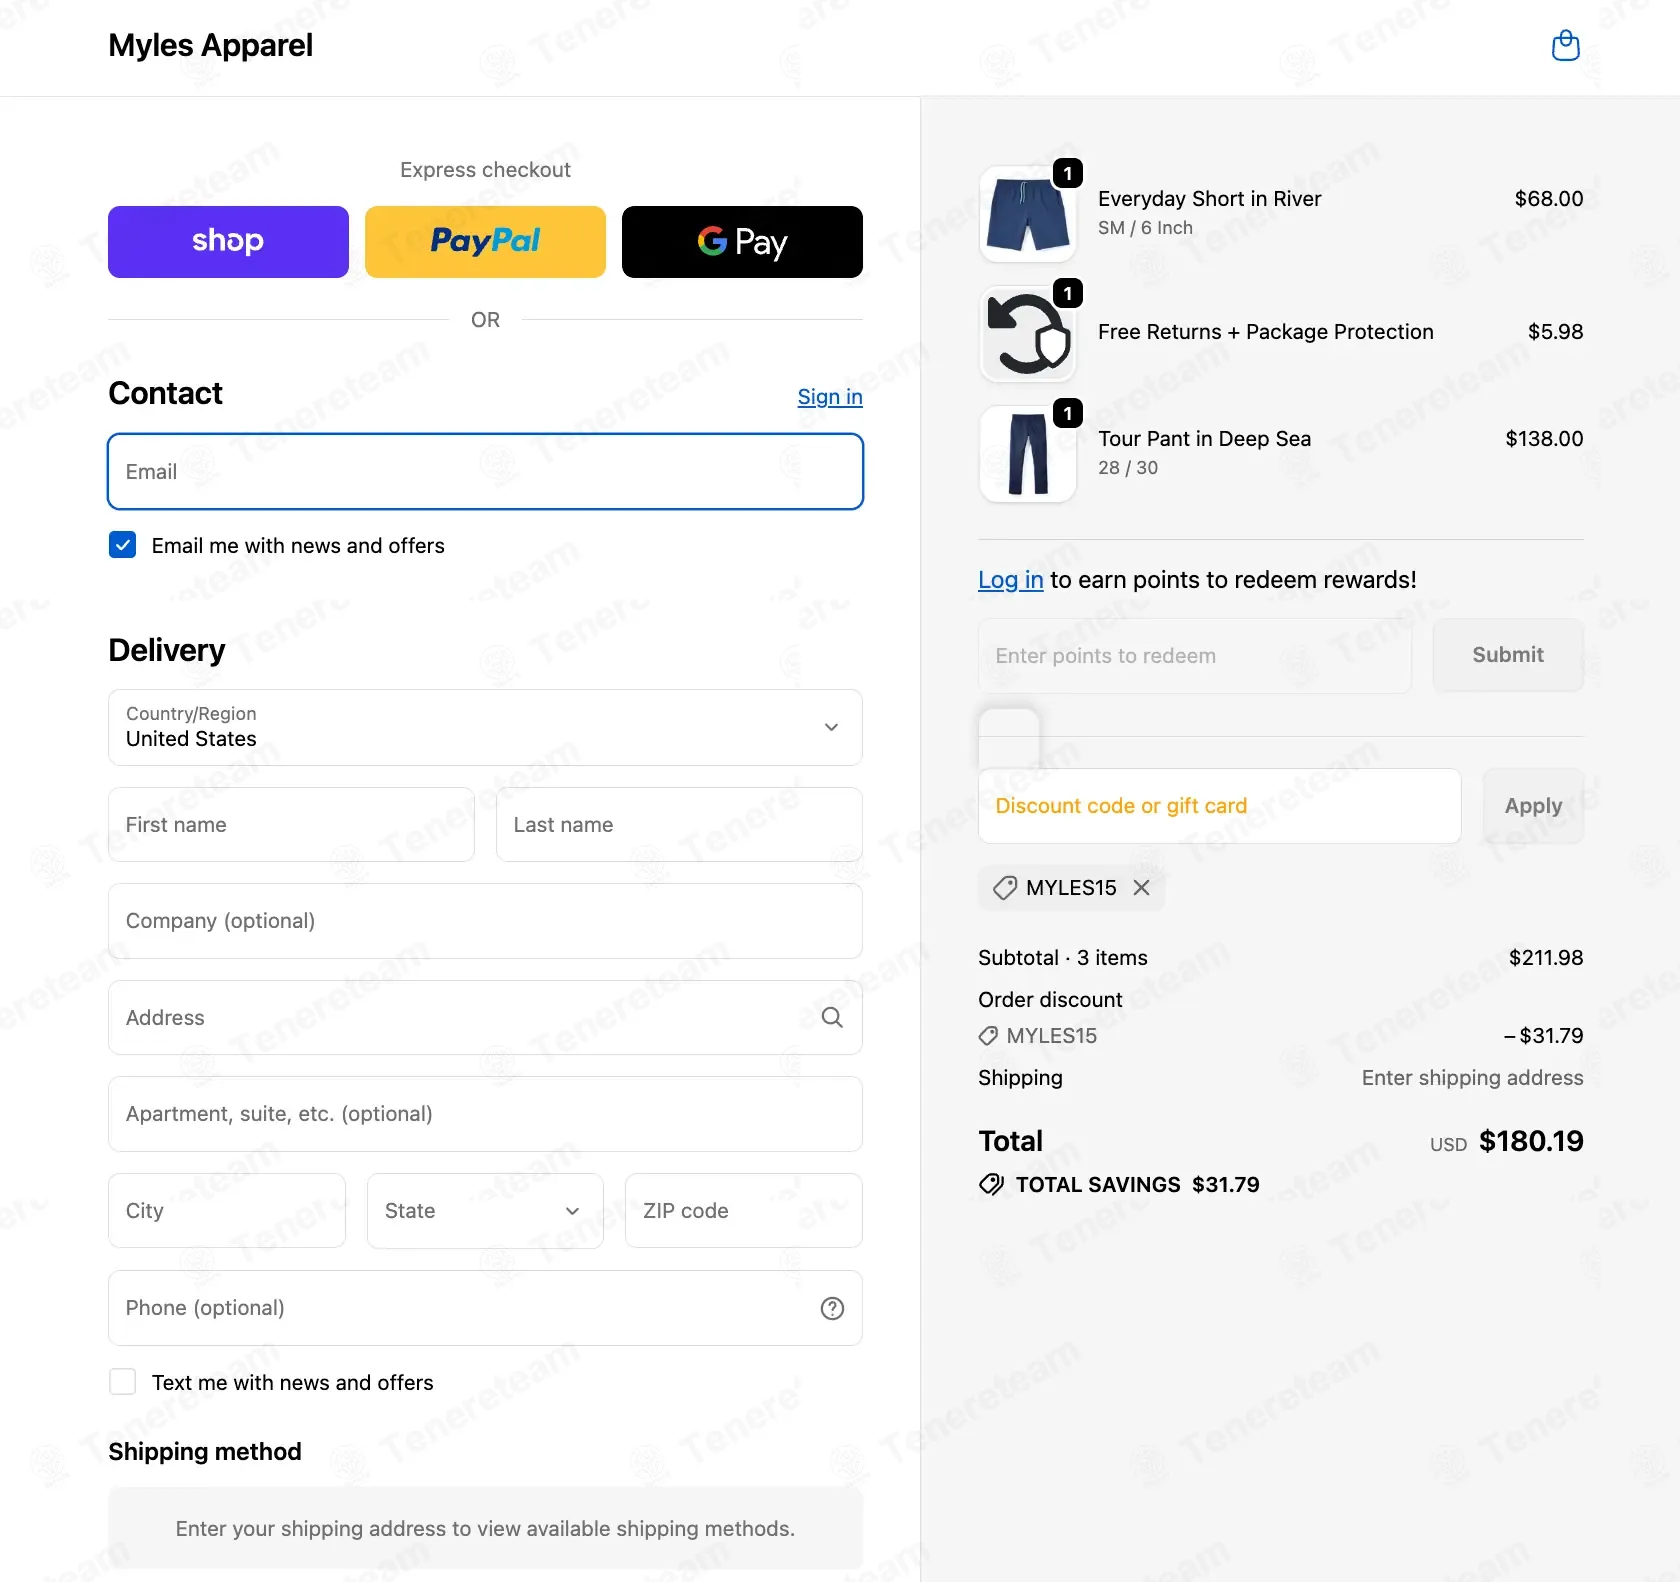1680x1582 pixels.
Task: Pay with Google Pay
Action: pos(742,242)
